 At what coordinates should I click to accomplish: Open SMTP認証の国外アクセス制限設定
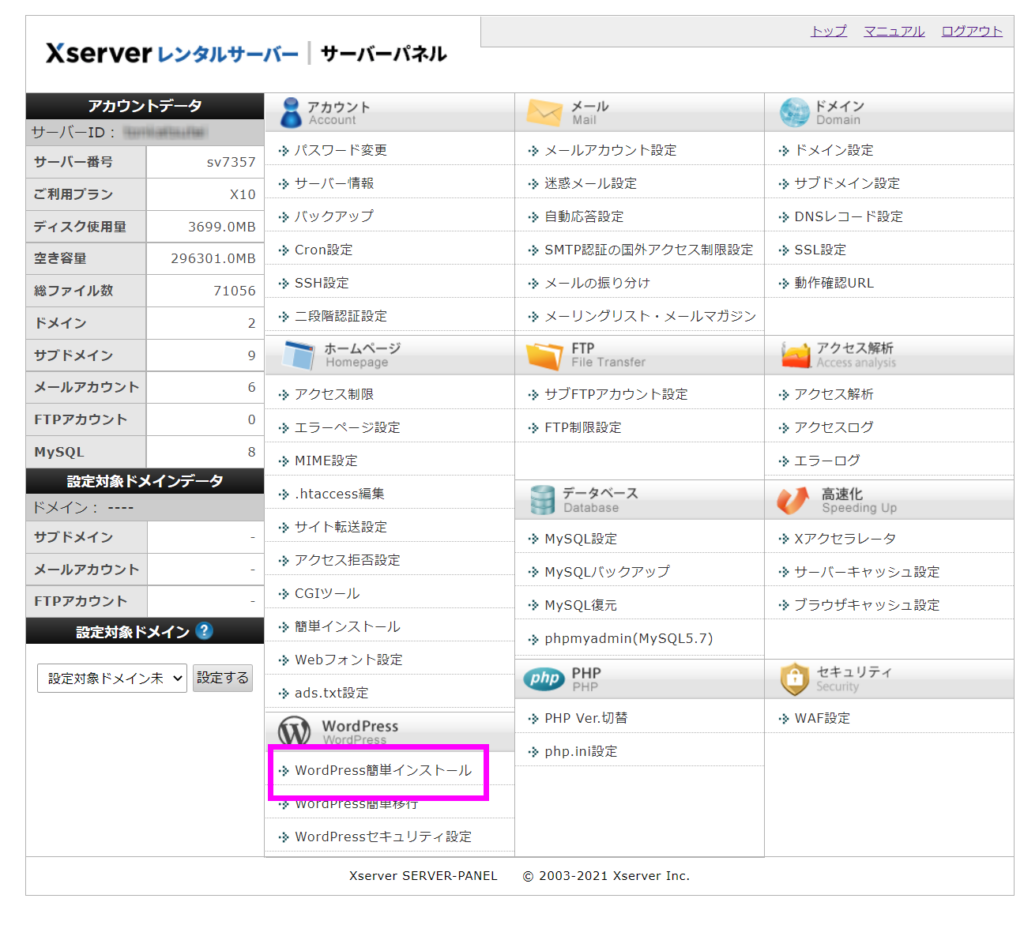tap(648, 250)
